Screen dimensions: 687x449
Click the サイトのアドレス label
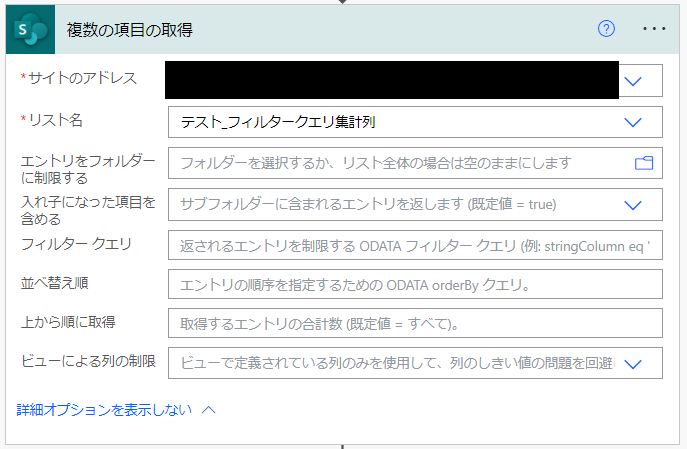[82, 78]
